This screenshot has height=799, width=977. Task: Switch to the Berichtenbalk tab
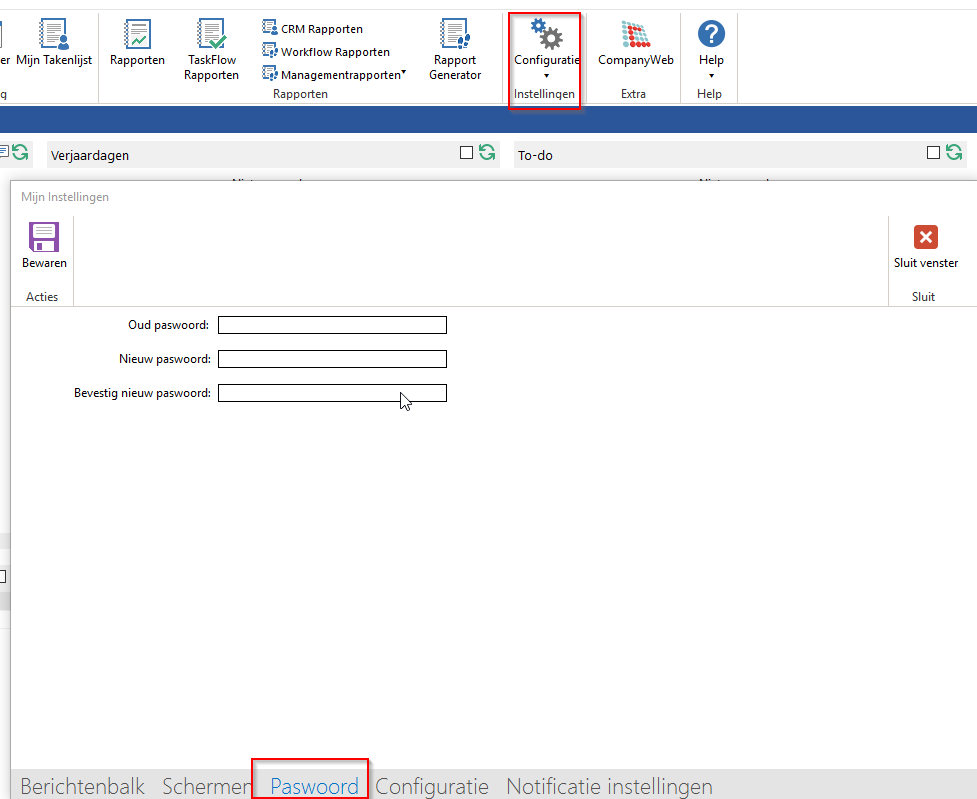[83, 786]
